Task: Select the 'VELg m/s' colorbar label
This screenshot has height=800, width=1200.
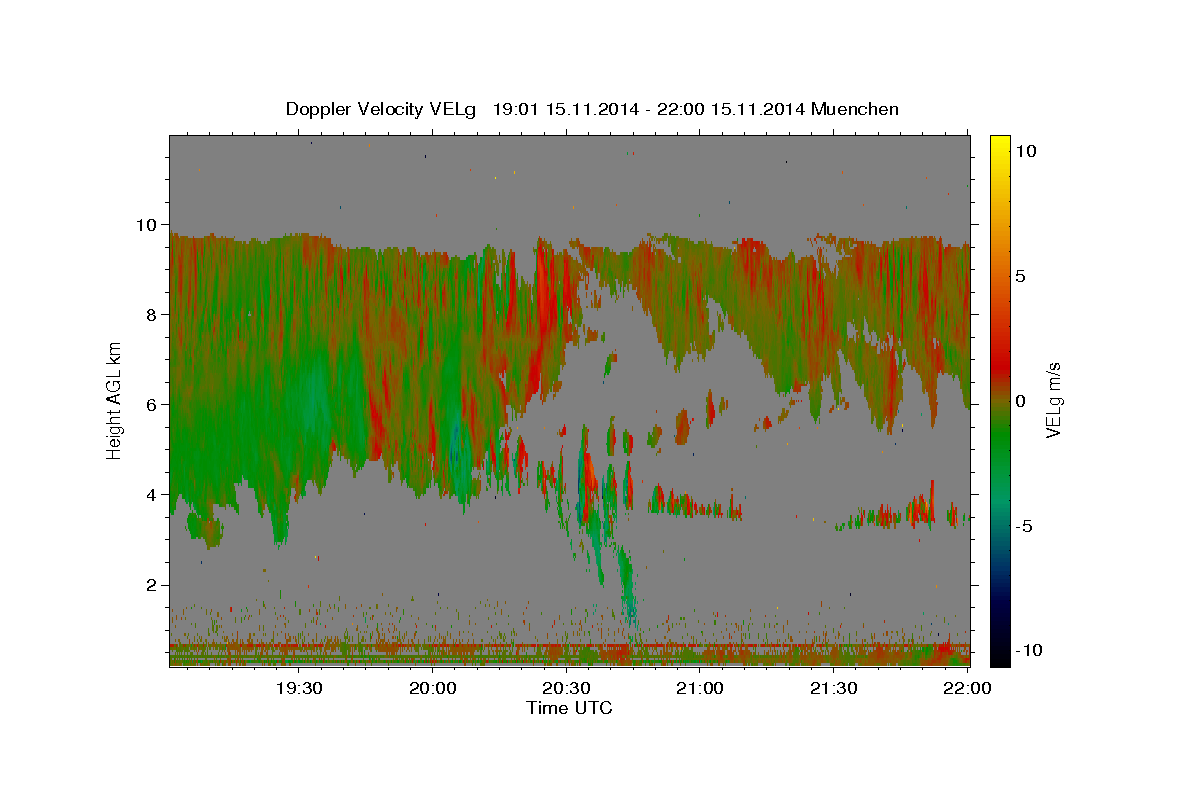Action: click(1054, 400)
